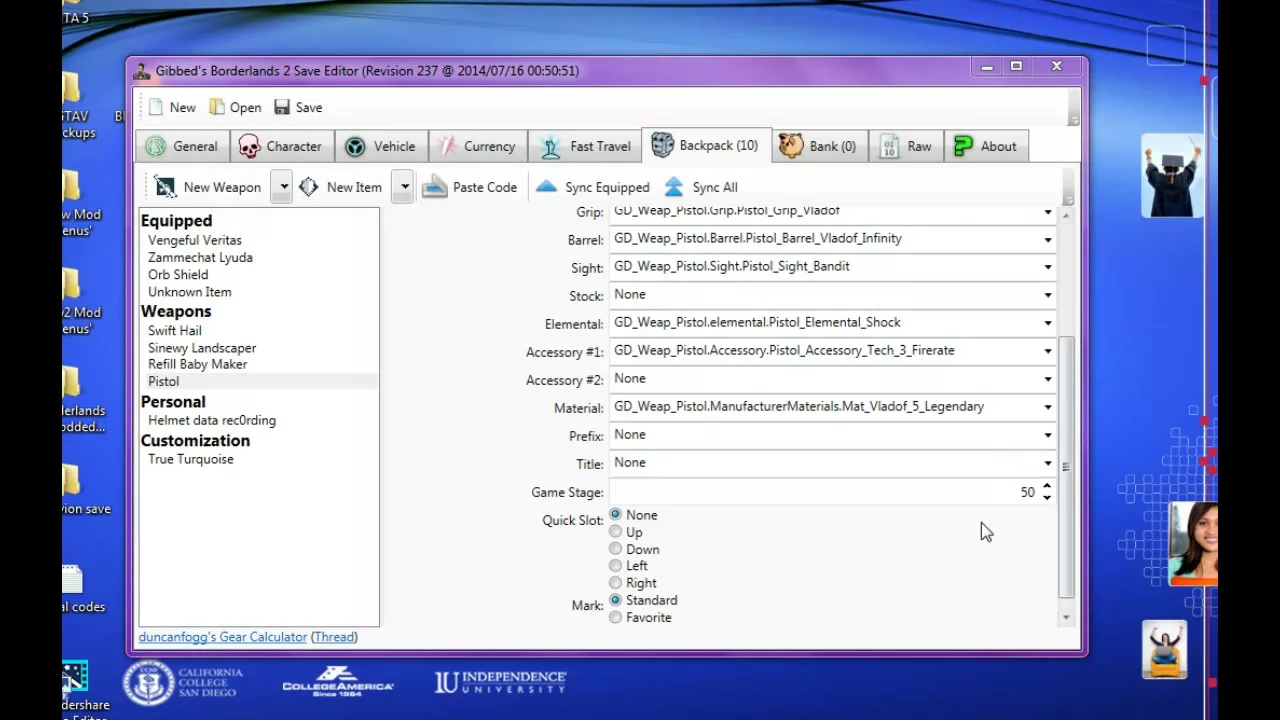Image resolution: width=1280 pixels, height=720 pixels.
Task: Select Quick Slot Left radio button
Action: (615, 566)
